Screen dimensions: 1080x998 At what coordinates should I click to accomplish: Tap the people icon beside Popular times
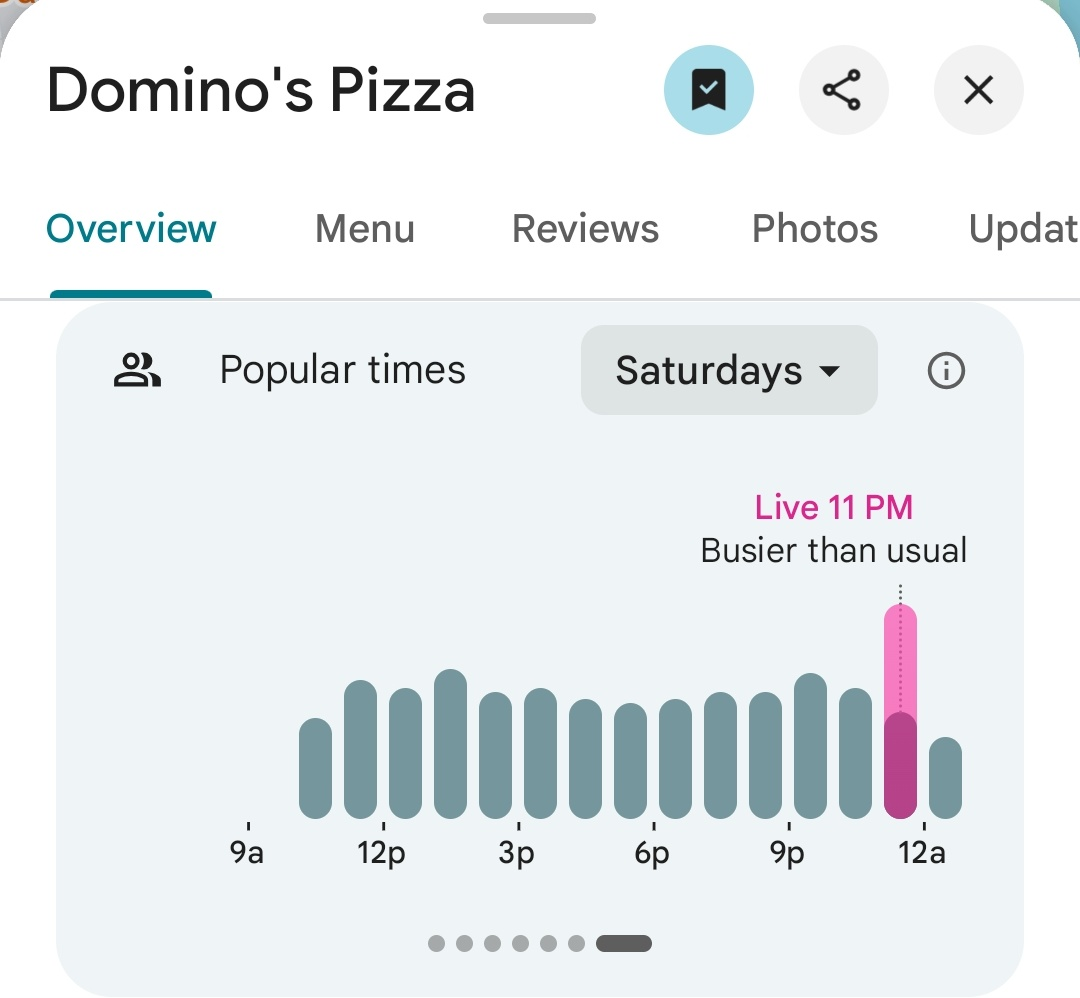click(138, 371)
